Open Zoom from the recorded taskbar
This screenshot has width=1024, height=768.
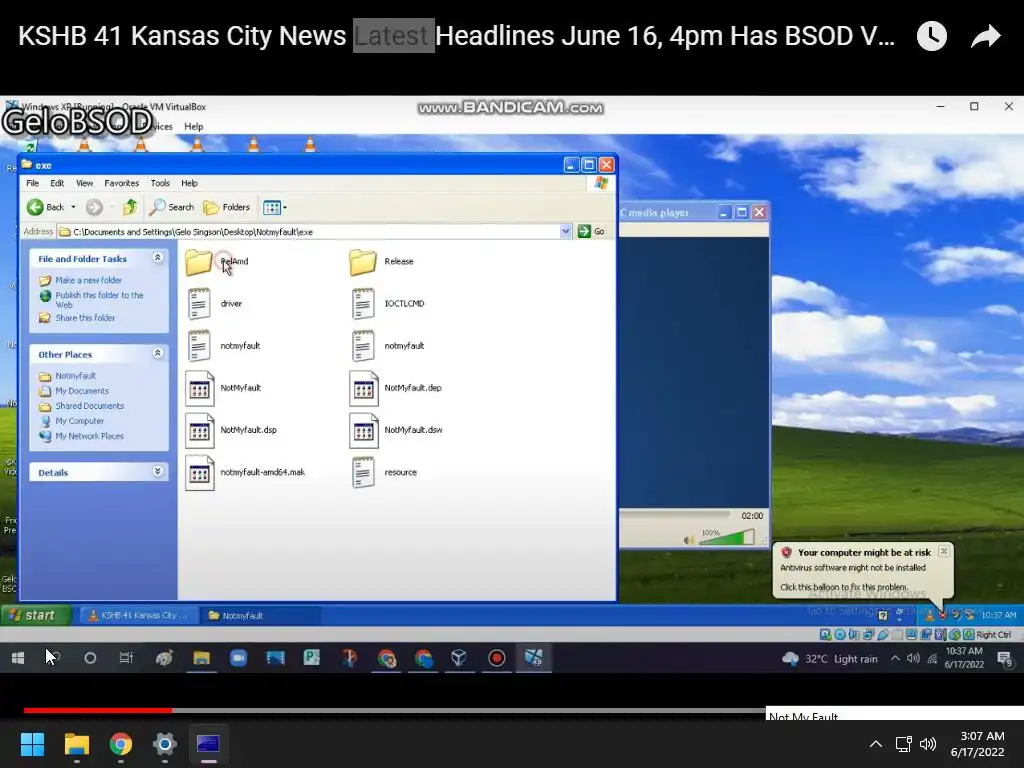point(238,658)
